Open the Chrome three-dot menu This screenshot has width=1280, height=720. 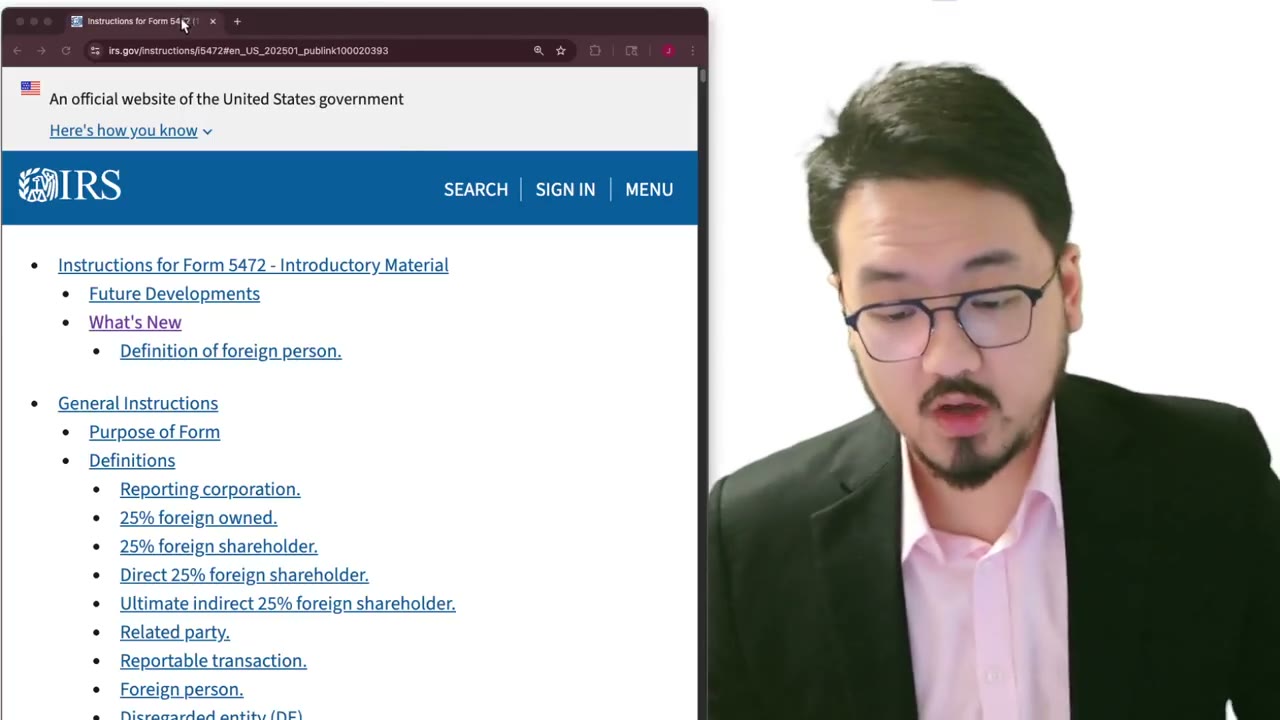click(x=692, y=50)
